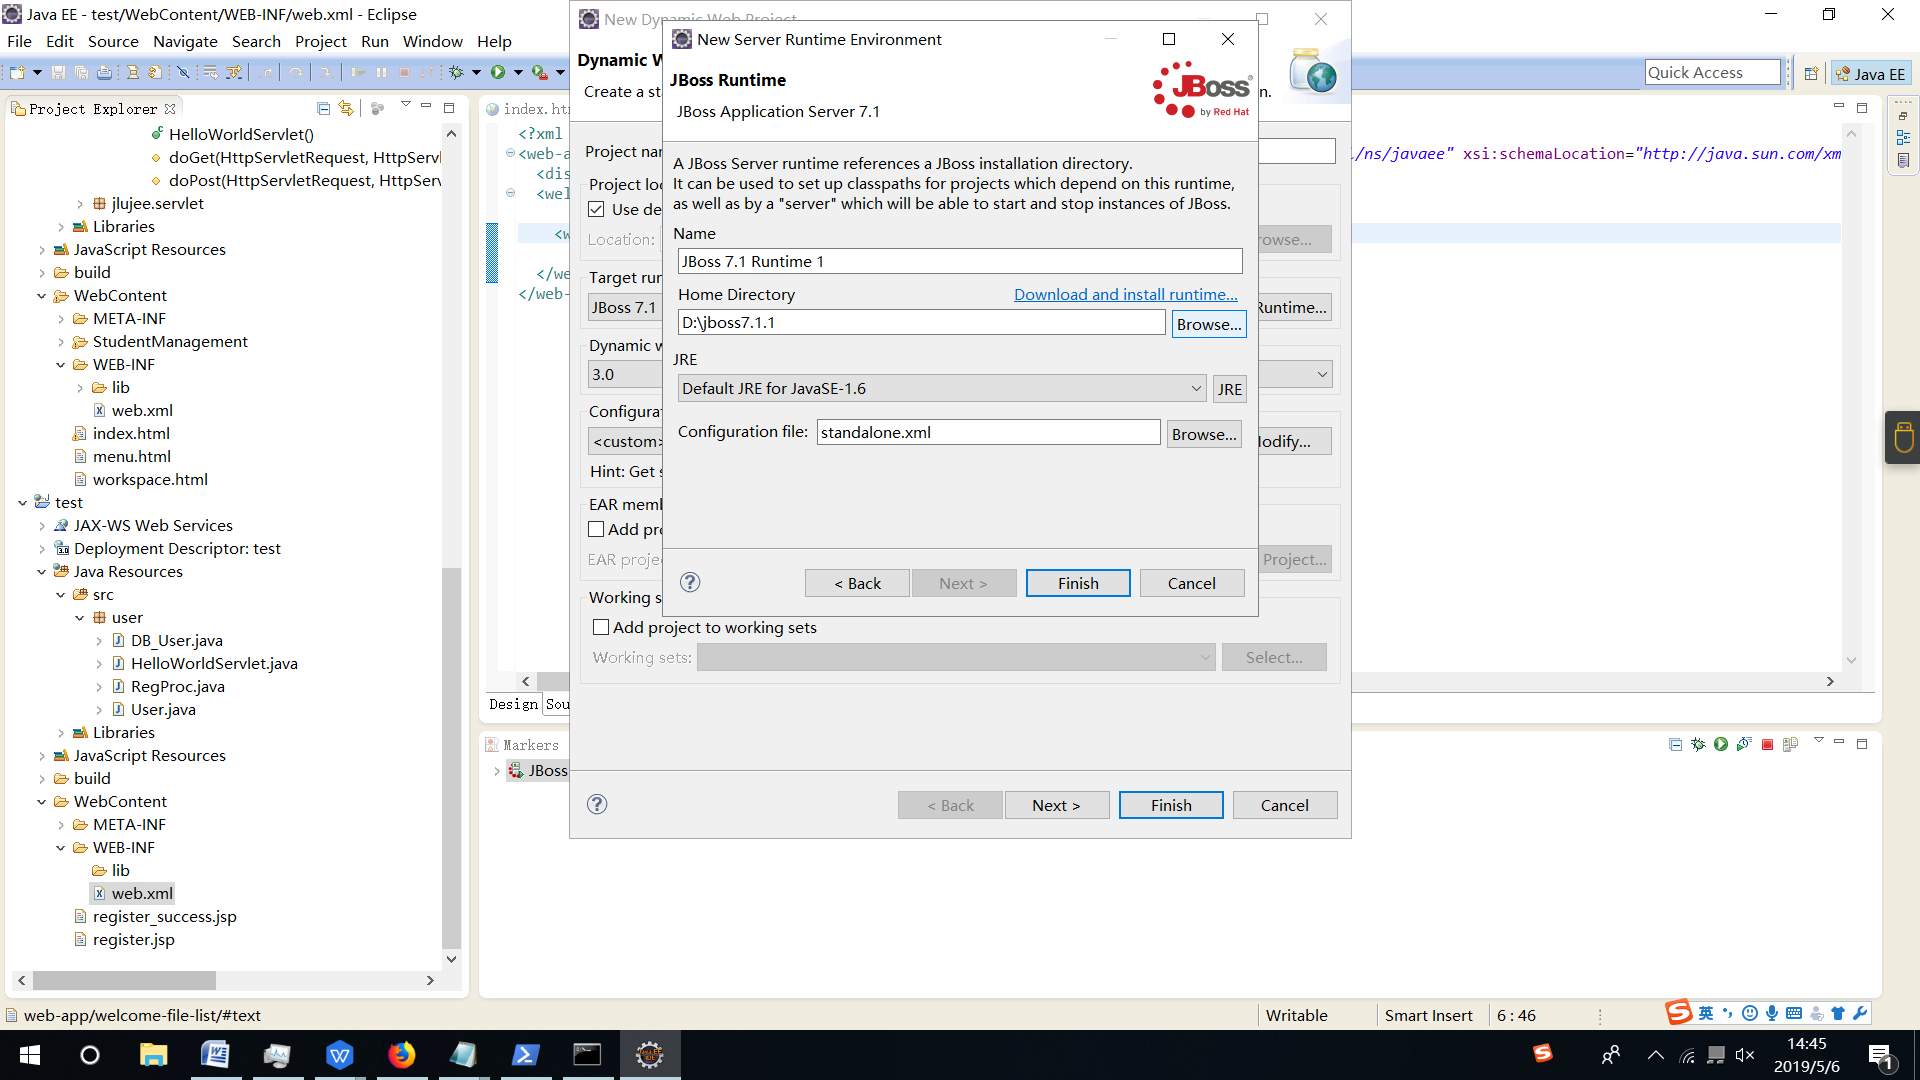
Task: Toggle Add project to working sets checkbox
Action: coord(601,627)
